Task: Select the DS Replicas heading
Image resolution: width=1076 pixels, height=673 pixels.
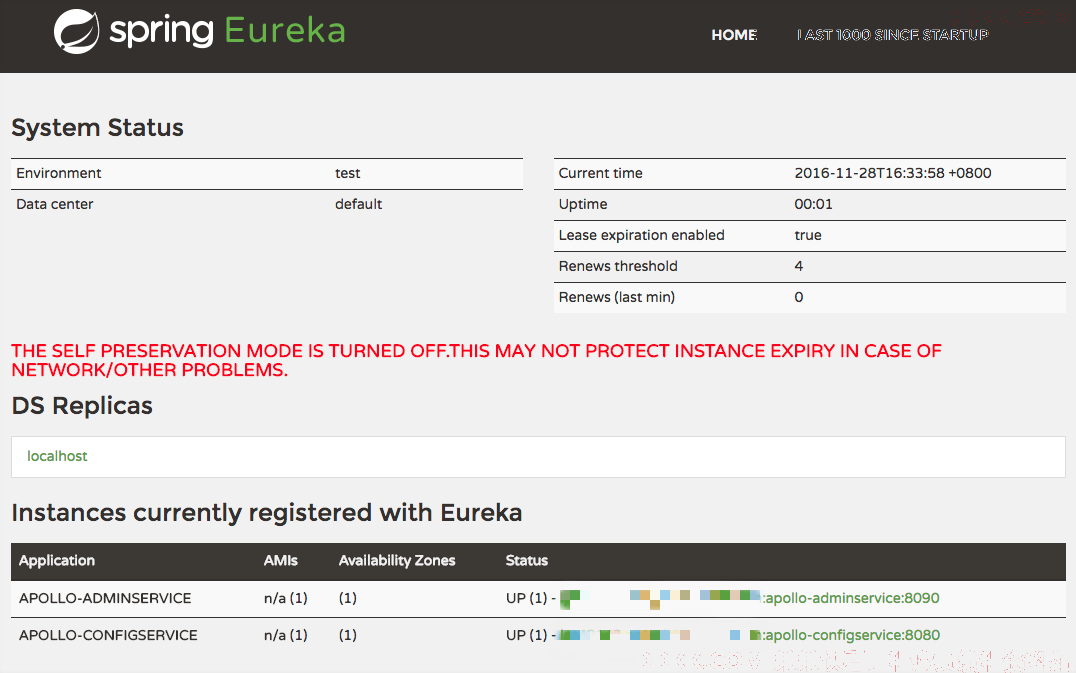Action: [x=82, y=405]
